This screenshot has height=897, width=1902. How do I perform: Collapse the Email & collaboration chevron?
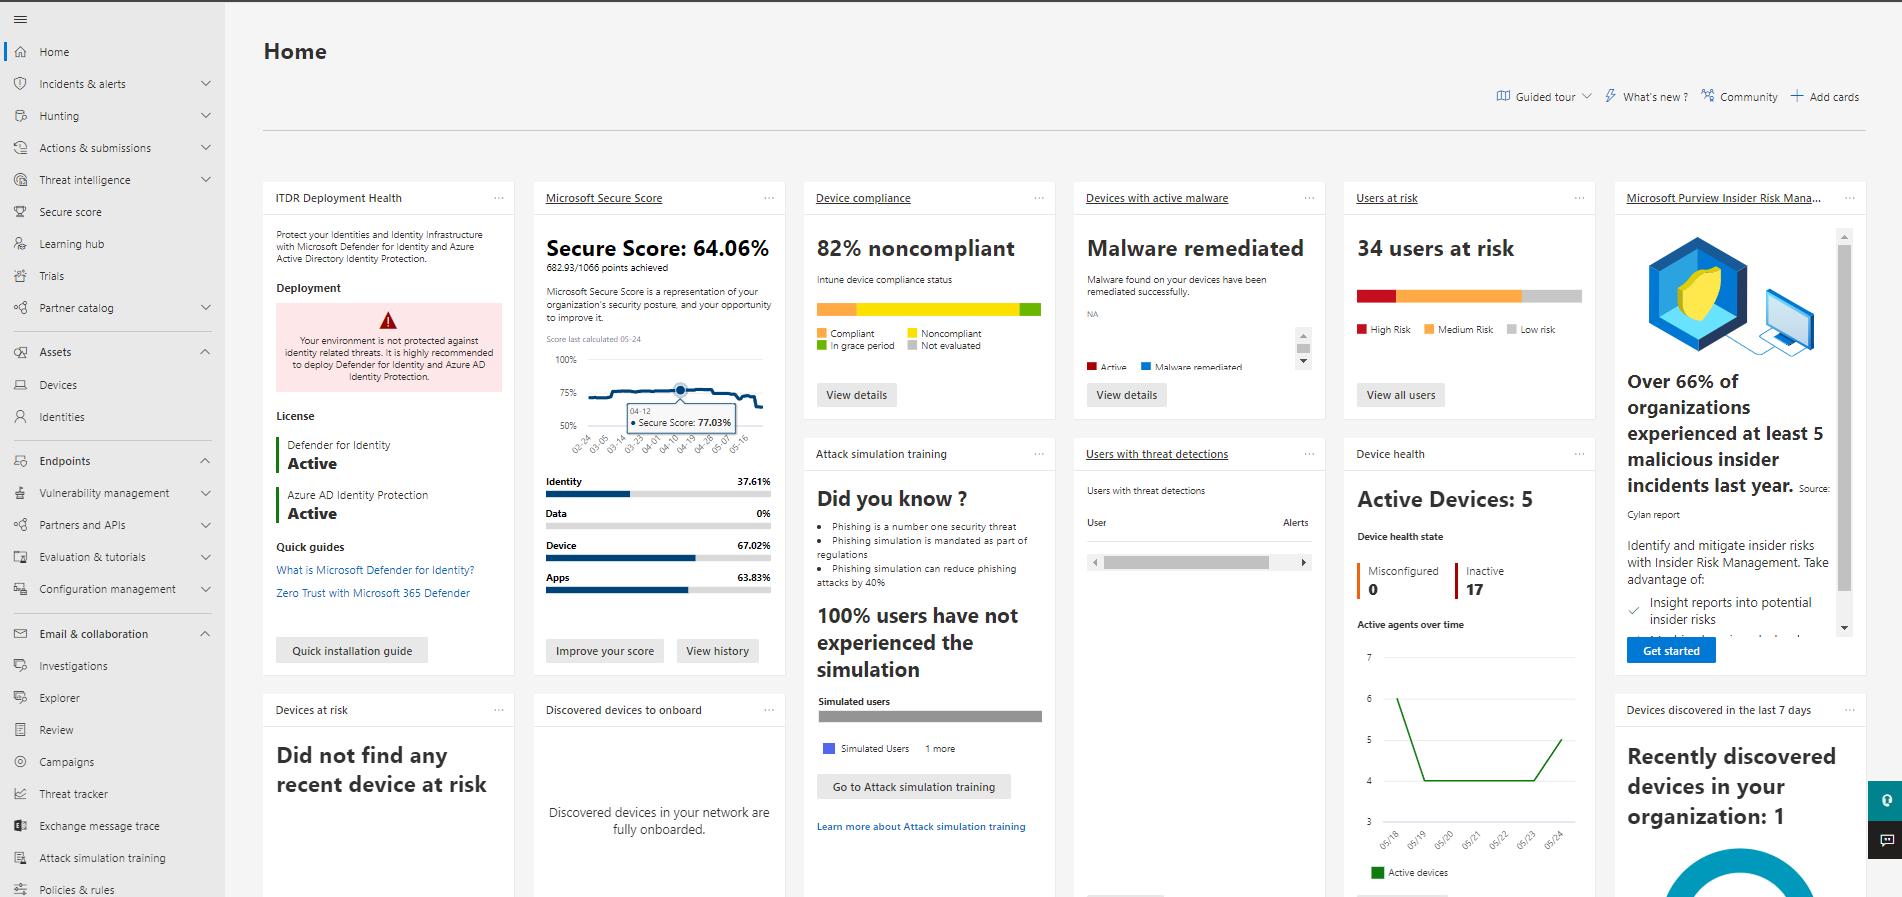click(x=205, y=634)
